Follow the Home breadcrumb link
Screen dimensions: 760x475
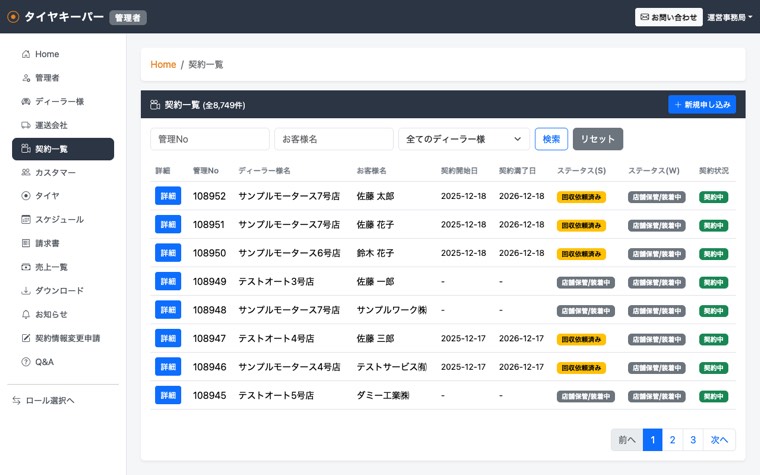[x=163, y=64]
